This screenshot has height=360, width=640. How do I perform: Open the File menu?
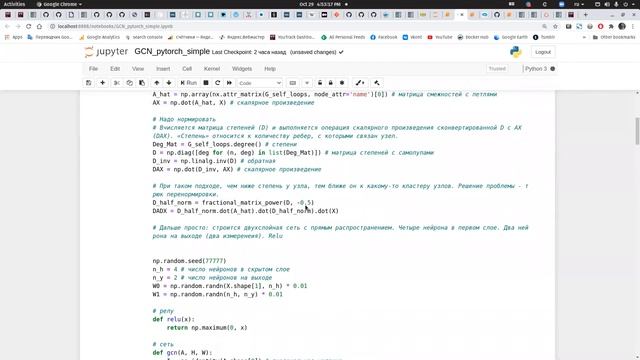[x=93, y=69]
